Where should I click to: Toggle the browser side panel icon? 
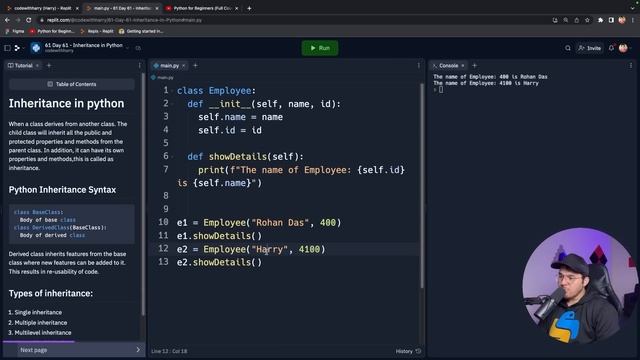611,20
